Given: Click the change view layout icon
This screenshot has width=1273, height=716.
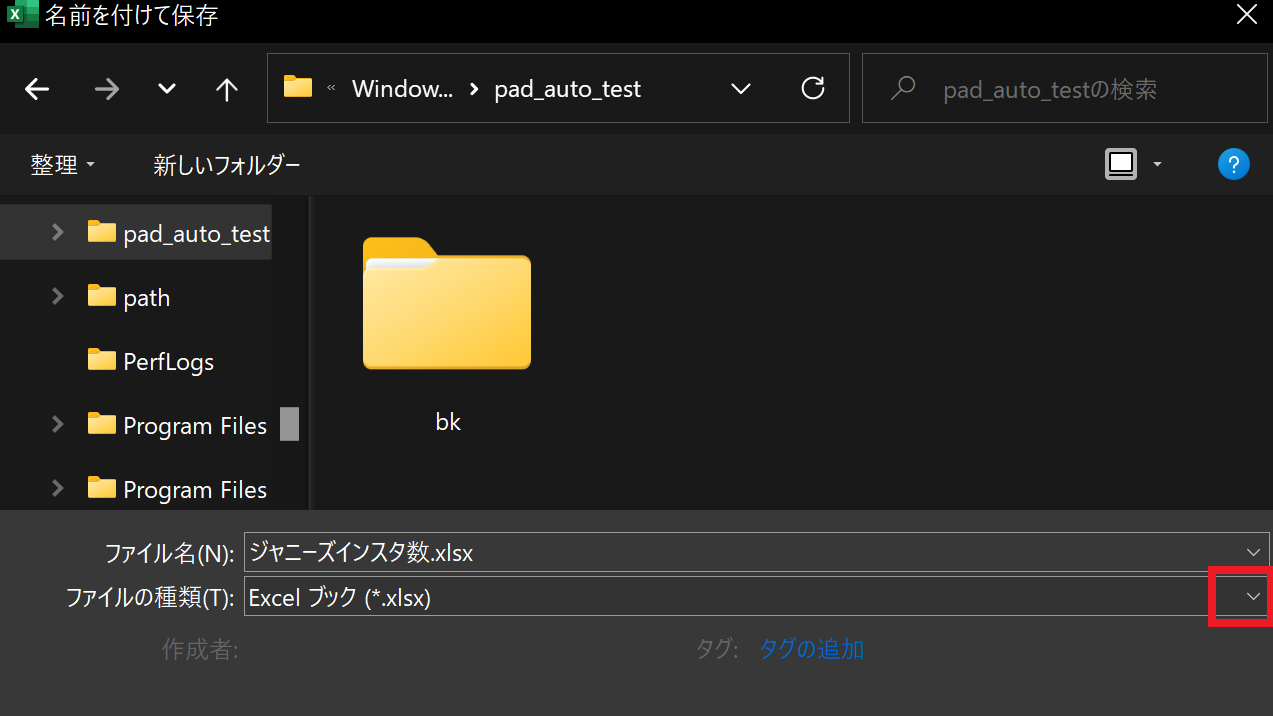Looking at the screenshot, I should coord(1121,163).
